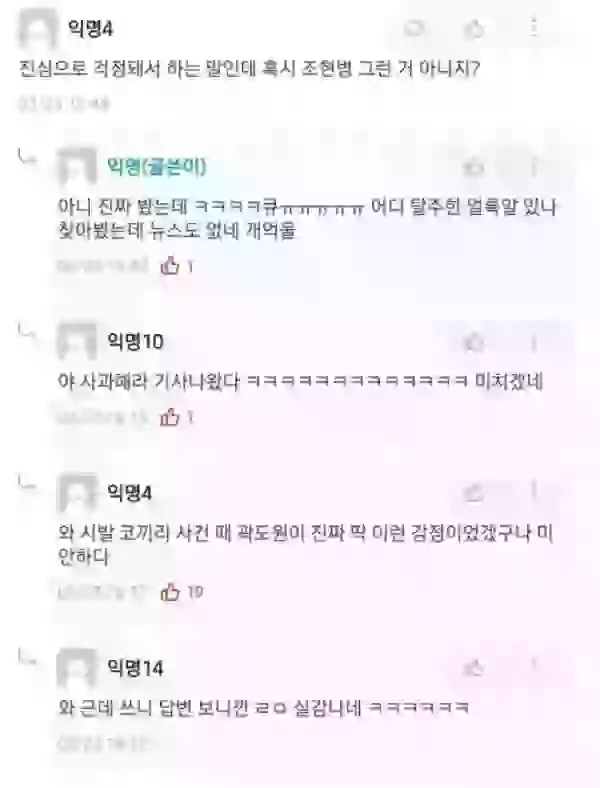Like the 익명(글쓴이) reply via faded thumb
This screenshot has width=600, height=788.
click(x=473, y=167)
